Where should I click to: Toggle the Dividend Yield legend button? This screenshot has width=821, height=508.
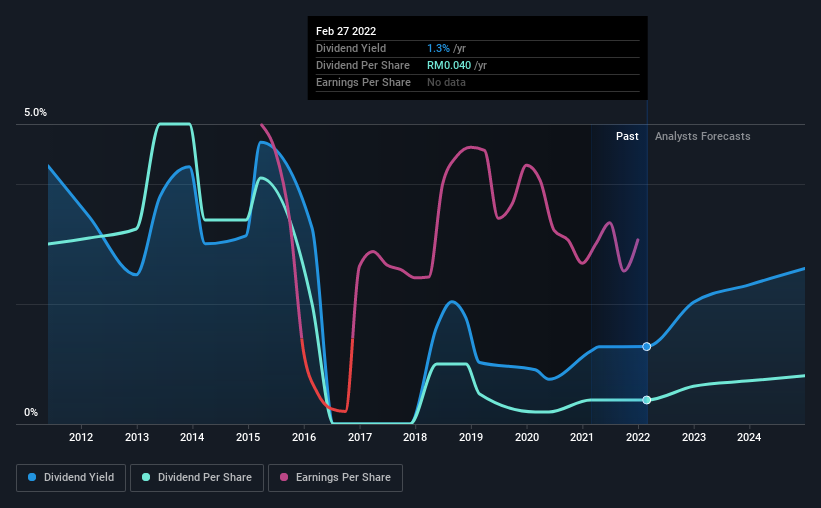click(71, 478)
